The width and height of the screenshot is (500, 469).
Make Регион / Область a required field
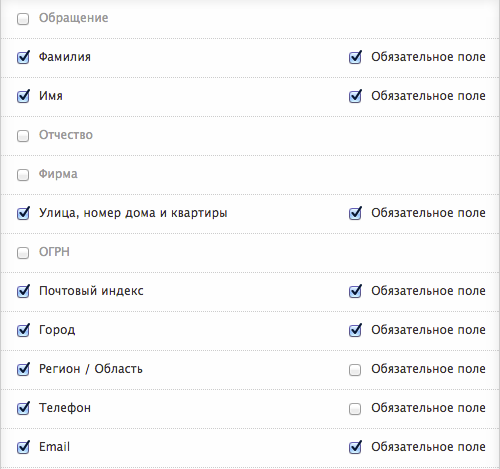355,370
